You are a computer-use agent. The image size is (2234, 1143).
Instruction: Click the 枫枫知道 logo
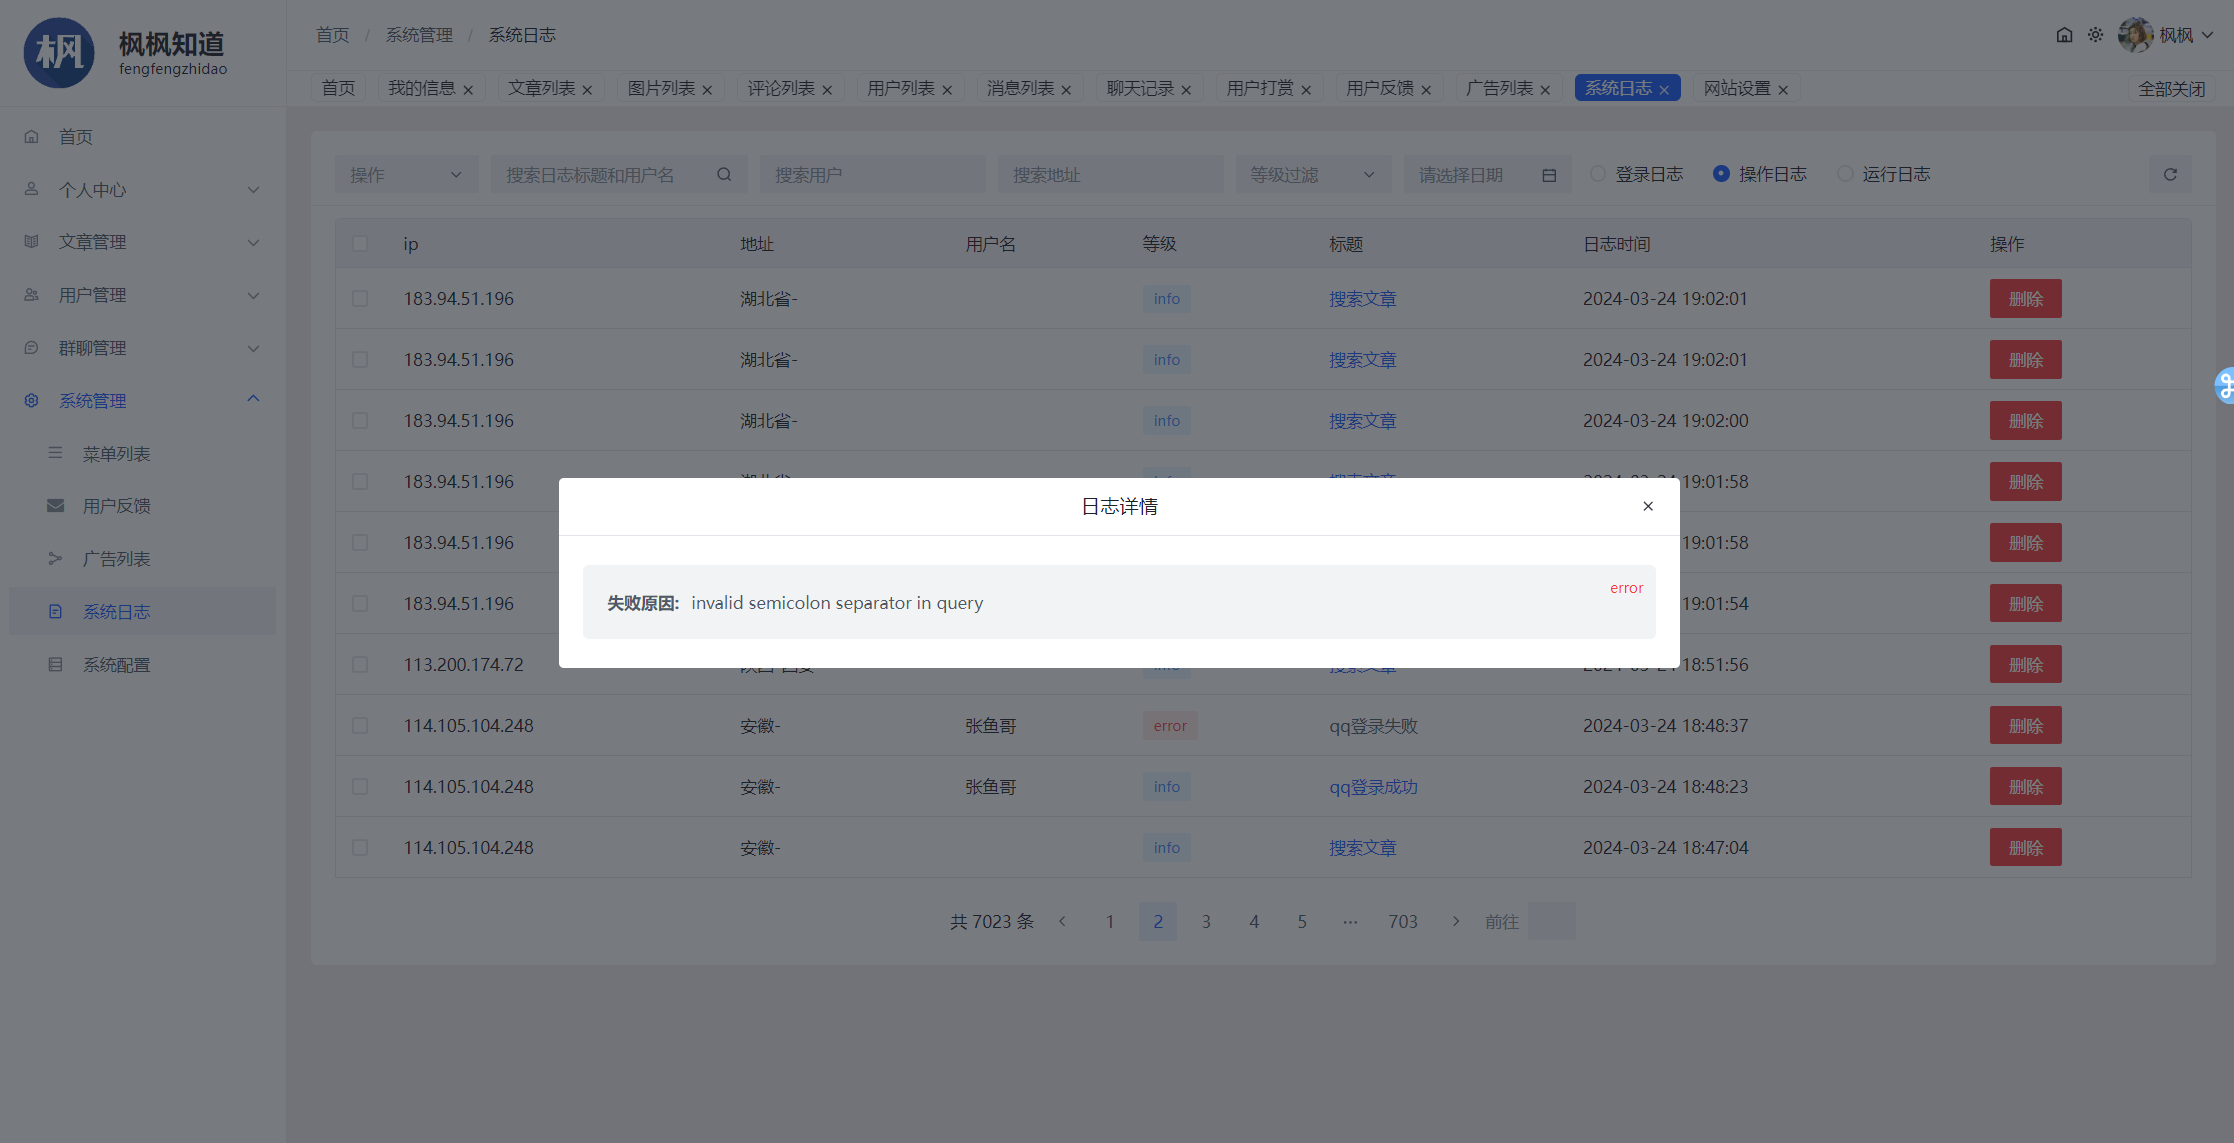(59, 52)
